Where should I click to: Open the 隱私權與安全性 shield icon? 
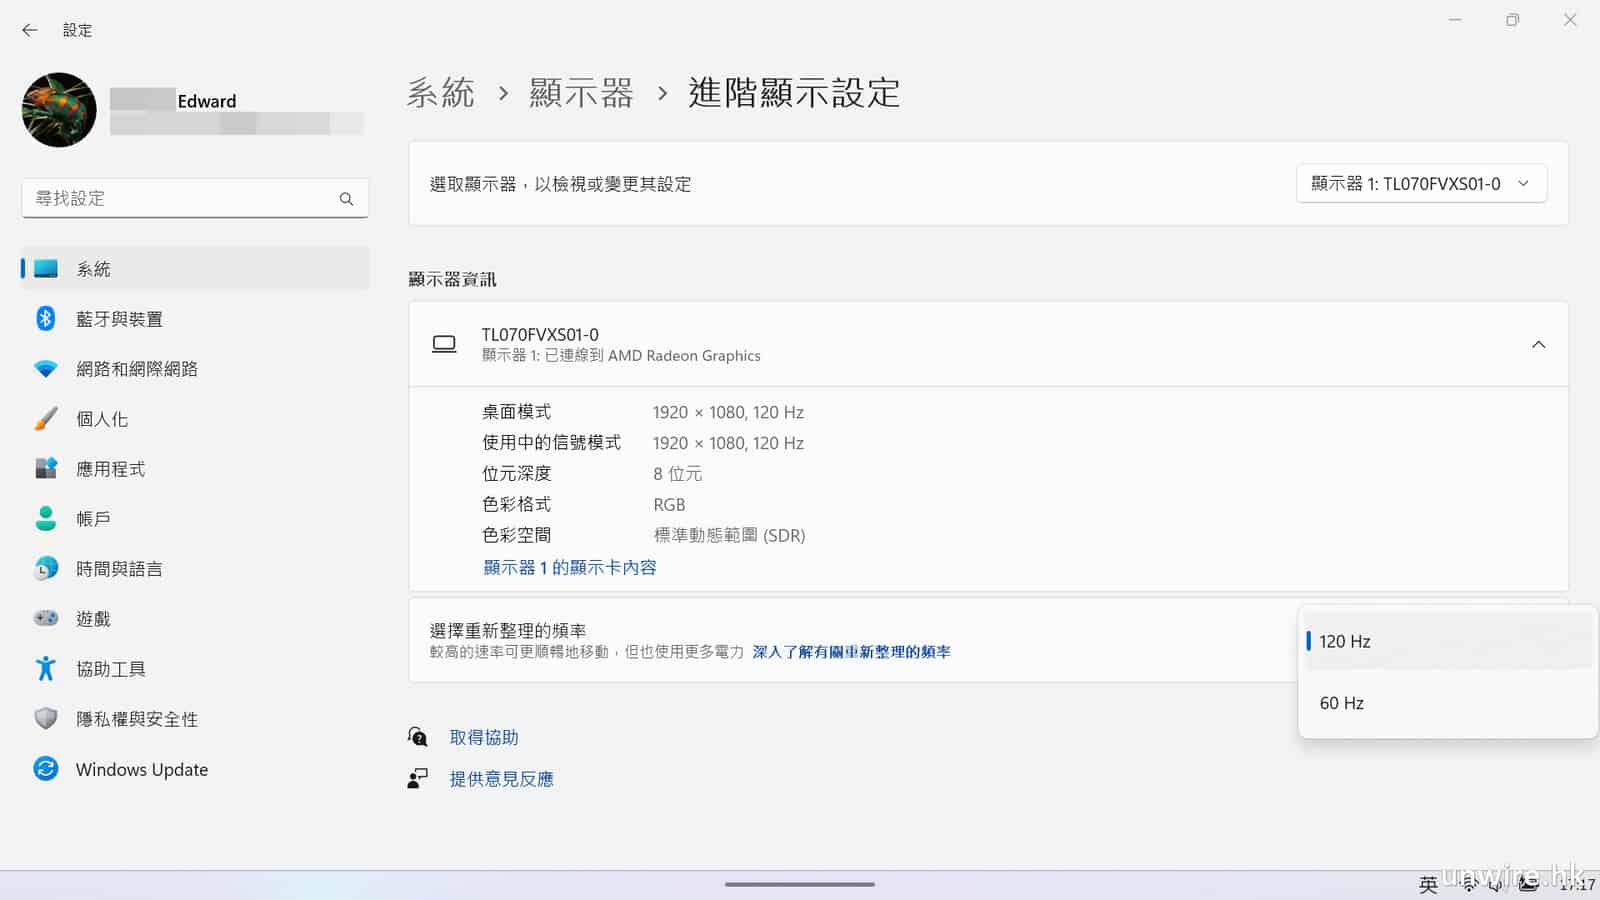point(46,719)
